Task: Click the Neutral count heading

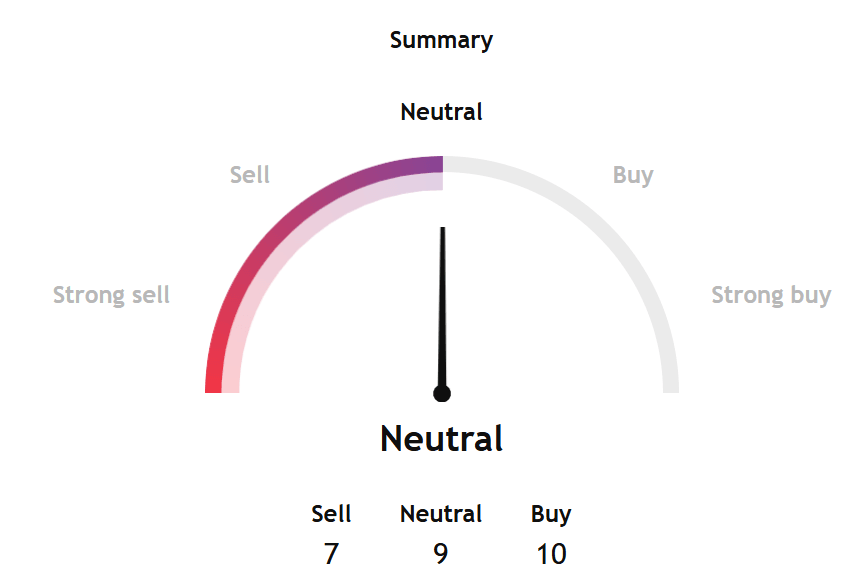Action: pyautogui.click(x=441, y=514)
